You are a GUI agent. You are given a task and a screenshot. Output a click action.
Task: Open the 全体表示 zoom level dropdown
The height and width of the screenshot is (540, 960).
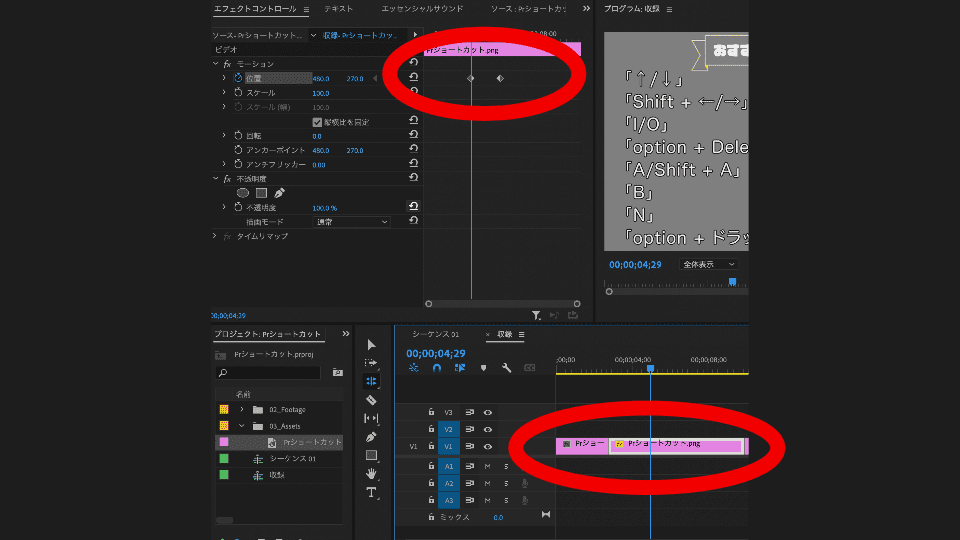point(708,264)
